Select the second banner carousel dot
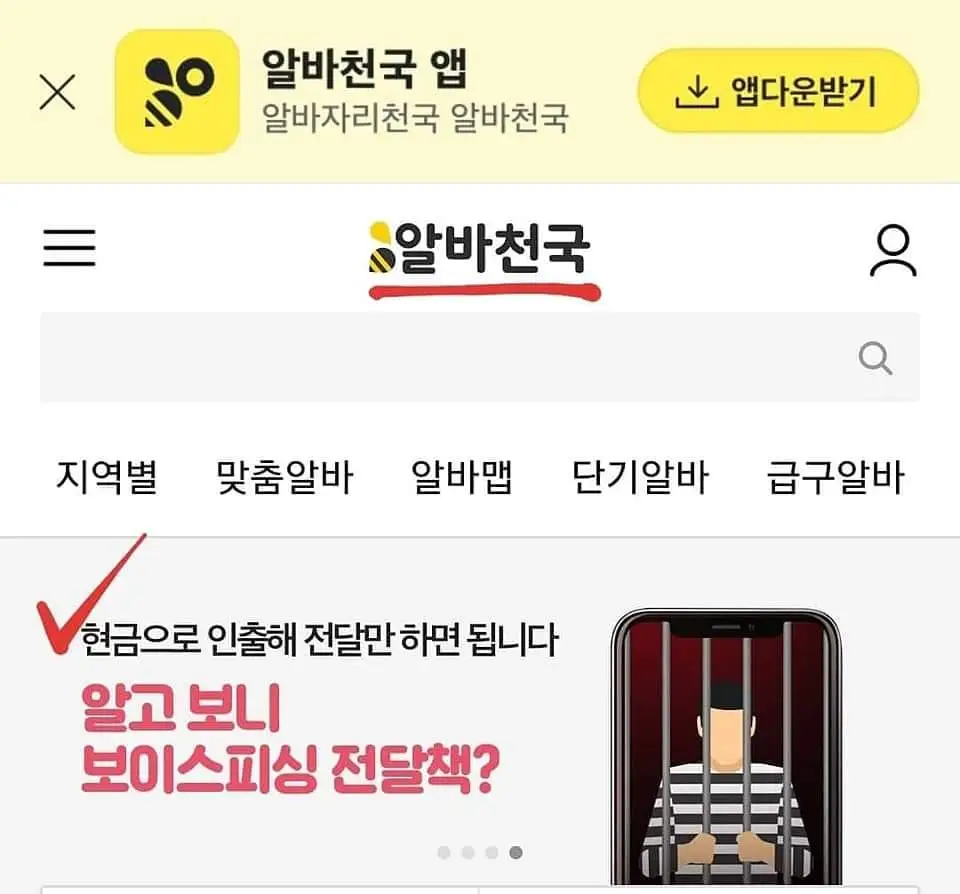The width and height of the screenshot is (960, 894). click(468, 852)
